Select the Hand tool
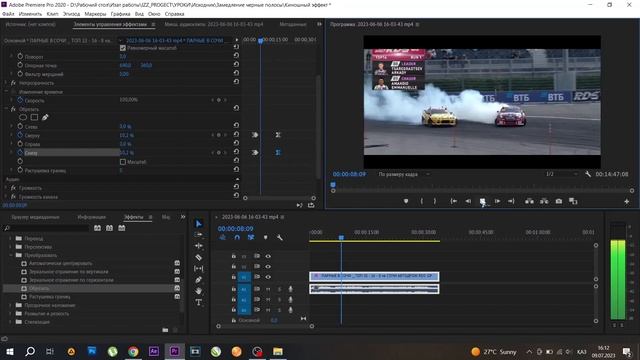This screenshot has height=360, width=640. 198,291
